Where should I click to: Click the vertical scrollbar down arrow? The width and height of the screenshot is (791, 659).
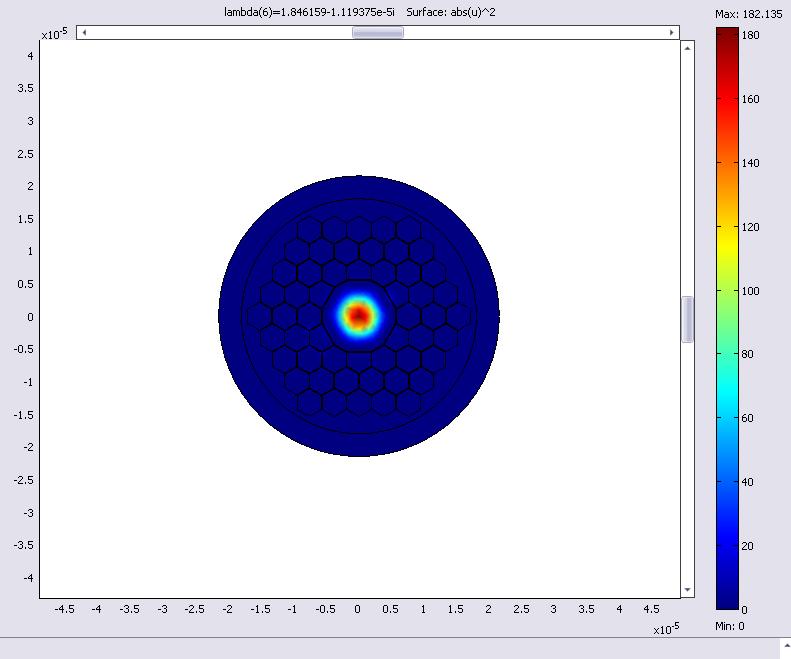687,590
